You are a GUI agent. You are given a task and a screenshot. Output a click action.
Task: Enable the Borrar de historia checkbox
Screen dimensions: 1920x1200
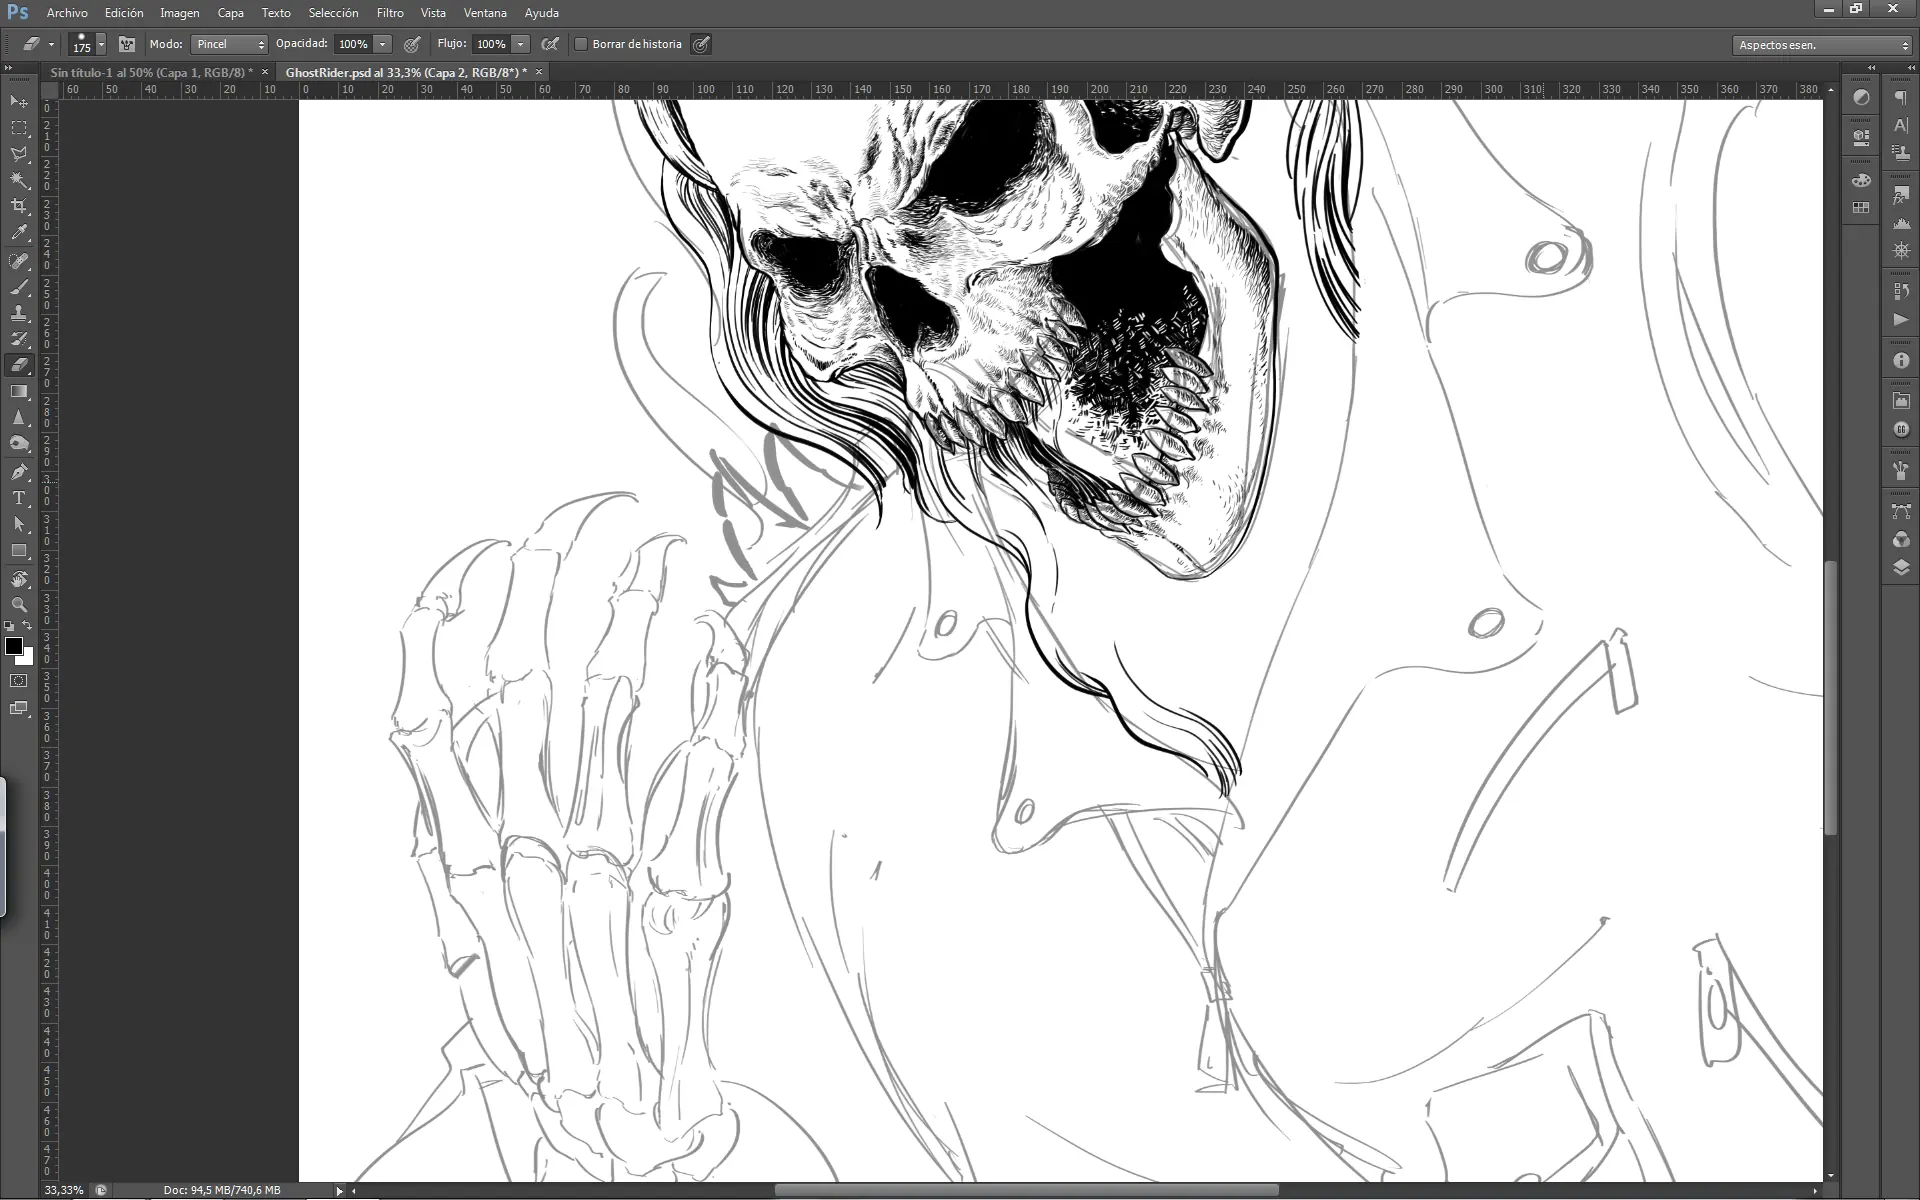(581, 44)
